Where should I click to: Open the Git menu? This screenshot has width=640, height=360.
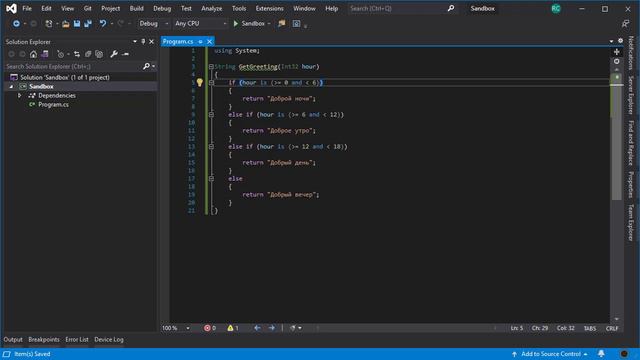point(87,9)
